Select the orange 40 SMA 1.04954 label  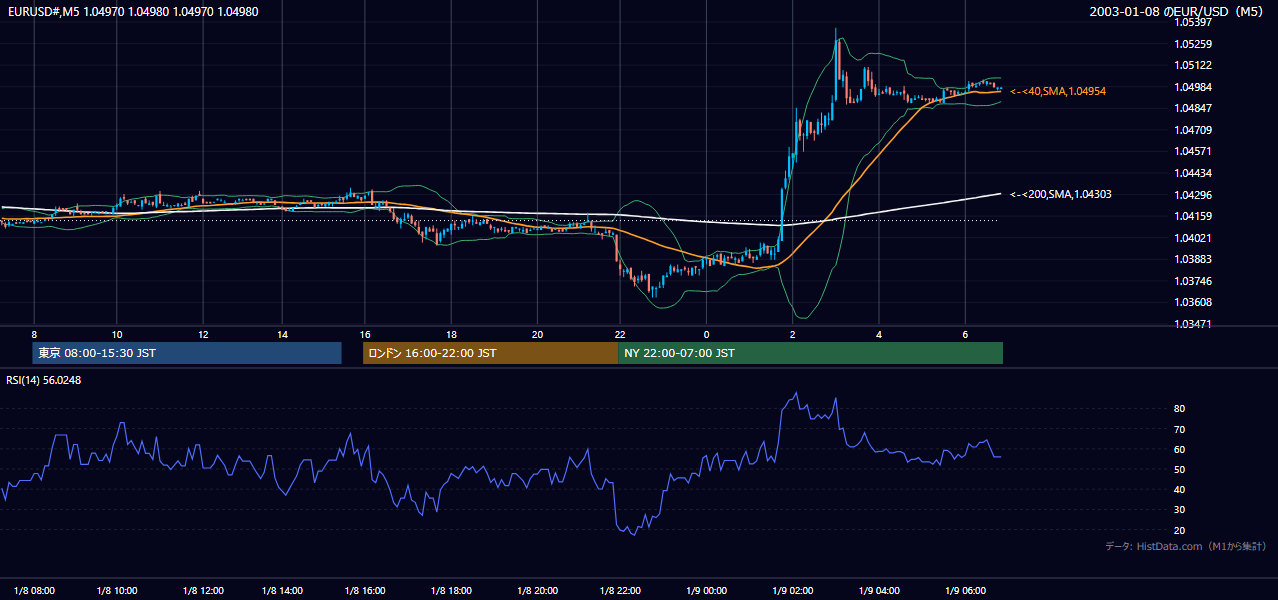pyautogui.click(x=1058, y=91)
